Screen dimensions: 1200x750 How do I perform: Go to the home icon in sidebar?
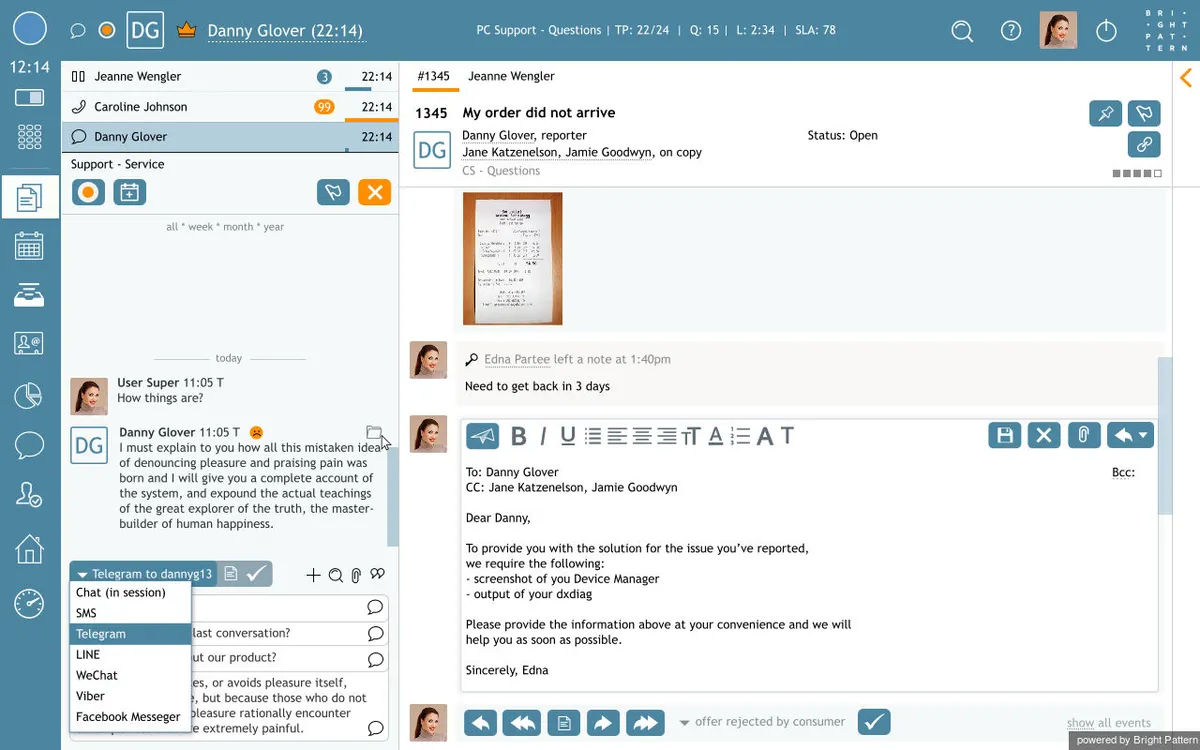29,549
